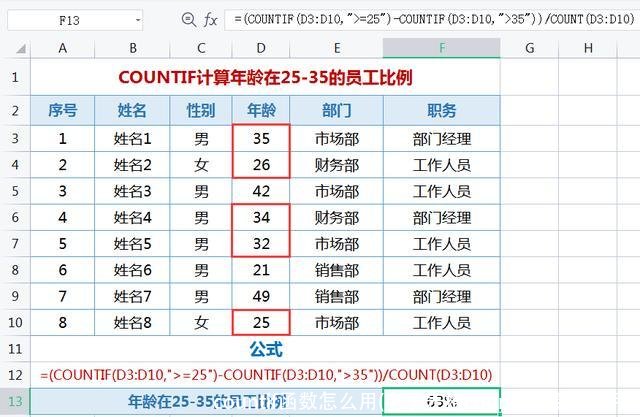Image resolution: width=640 pixels, height=417 pixels.
Task: Select age cell with value 49
Action: tap(261, 296)
